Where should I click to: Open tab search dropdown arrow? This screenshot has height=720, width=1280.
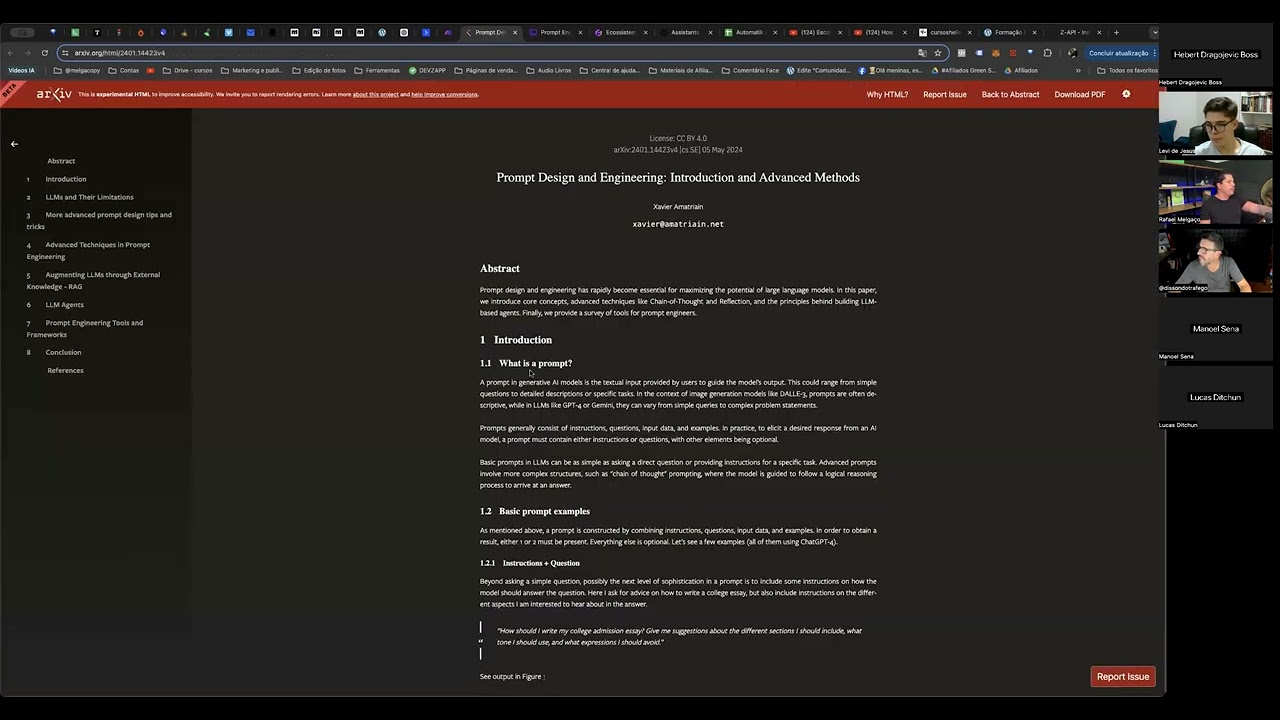click(x=1155, y=32)
